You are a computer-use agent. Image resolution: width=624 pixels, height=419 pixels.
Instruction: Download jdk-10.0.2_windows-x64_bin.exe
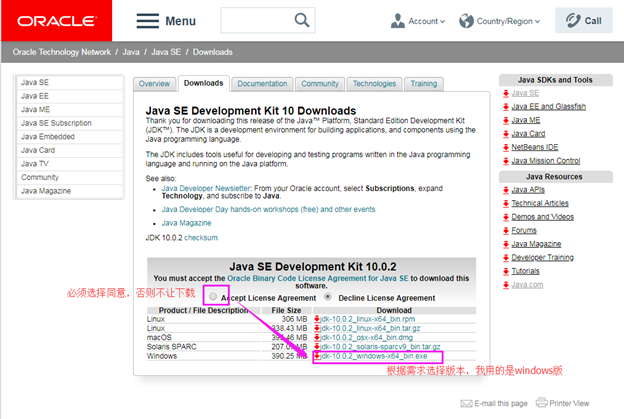(374, 356)
